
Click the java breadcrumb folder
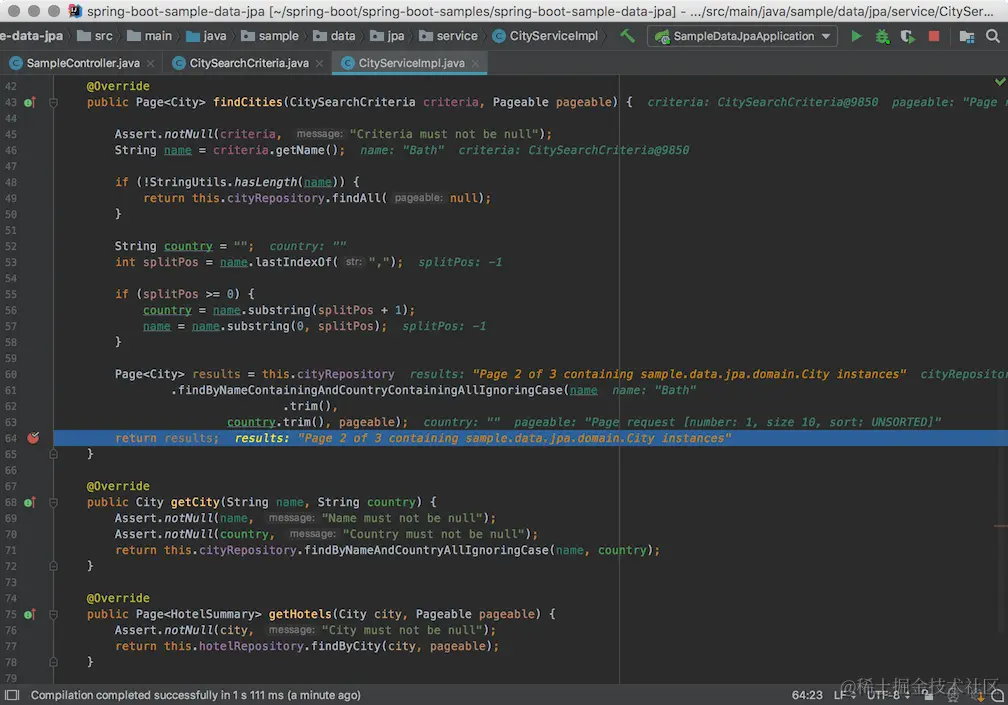pos(206,36)
